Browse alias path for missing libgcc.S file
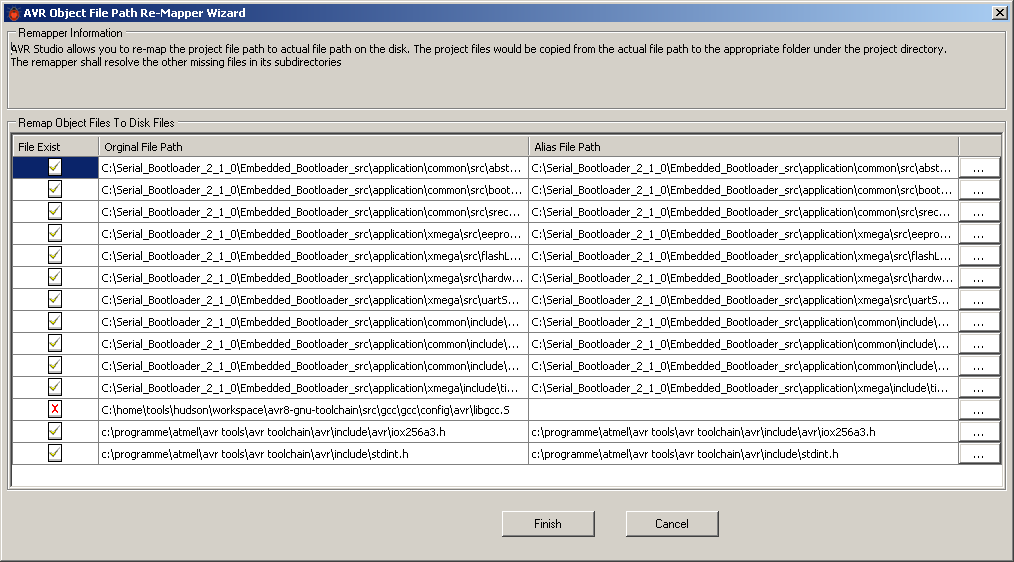Image resolution: width=1014 pixels, height=562 pixels. (x=978, y=410)
